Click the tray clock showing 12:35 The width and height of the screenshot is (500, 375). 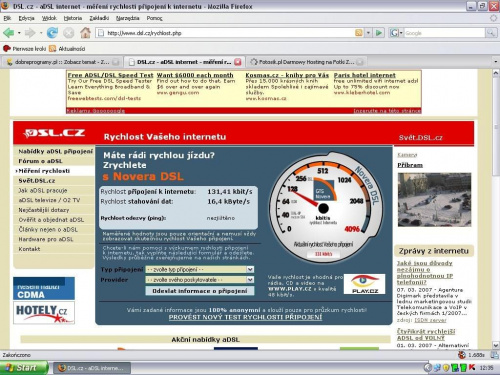tap(486, 368)
